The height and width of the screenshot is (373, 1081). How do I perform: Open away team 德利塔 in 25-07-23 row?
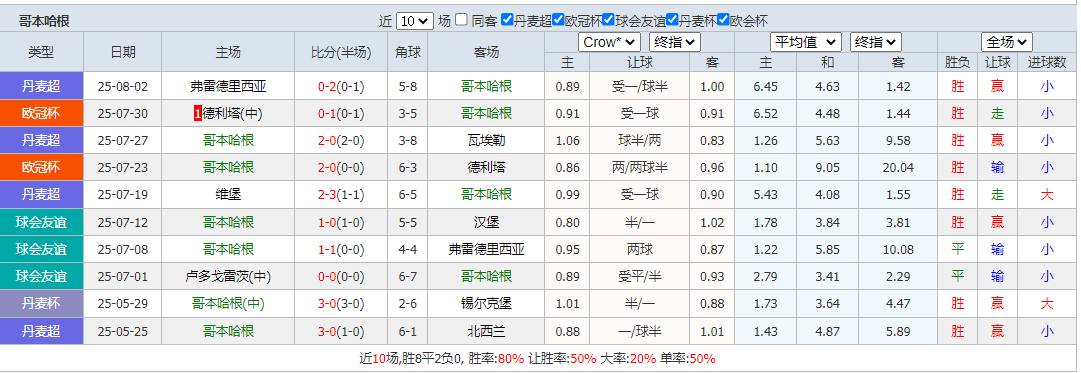tap(486, 167)
